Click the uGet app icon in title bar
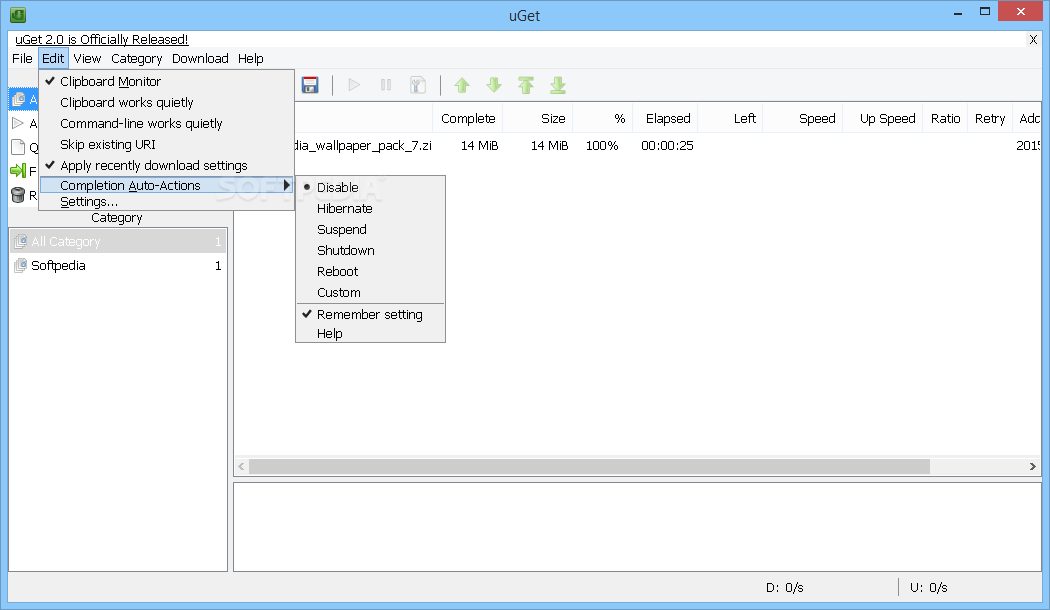Image resolution: width=1050 pixels, height=610 pixels. [x=18, y=14]
